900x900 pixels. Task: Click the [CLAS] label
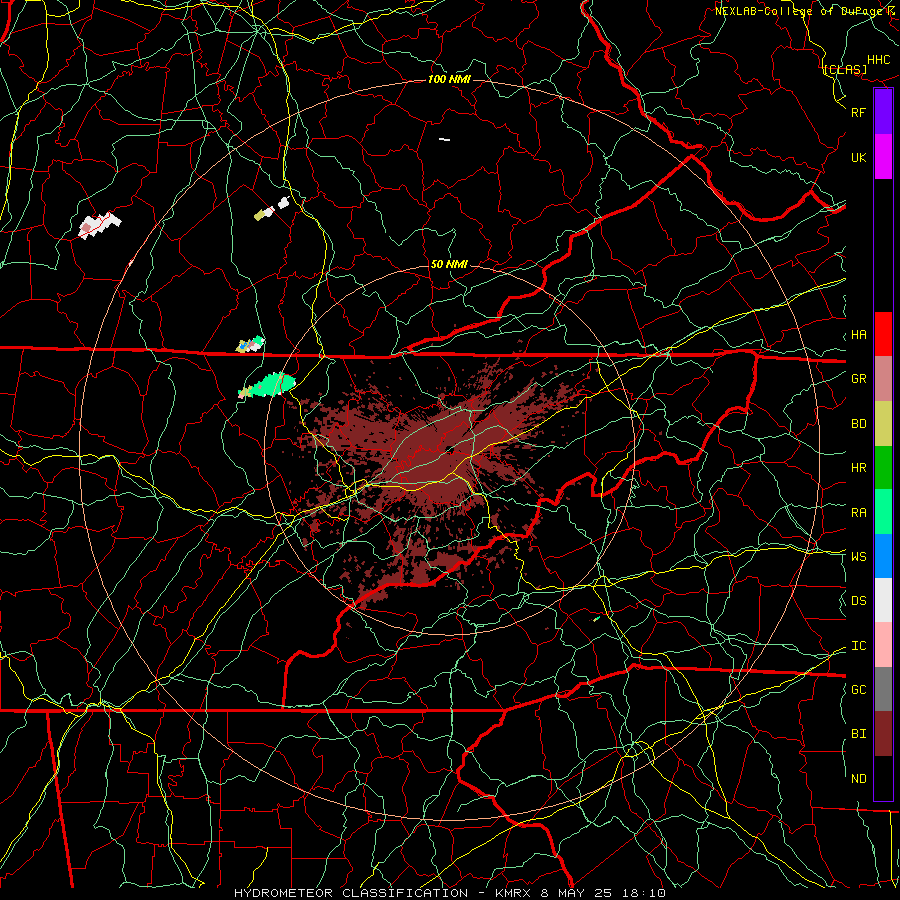(x=845, y=69)
